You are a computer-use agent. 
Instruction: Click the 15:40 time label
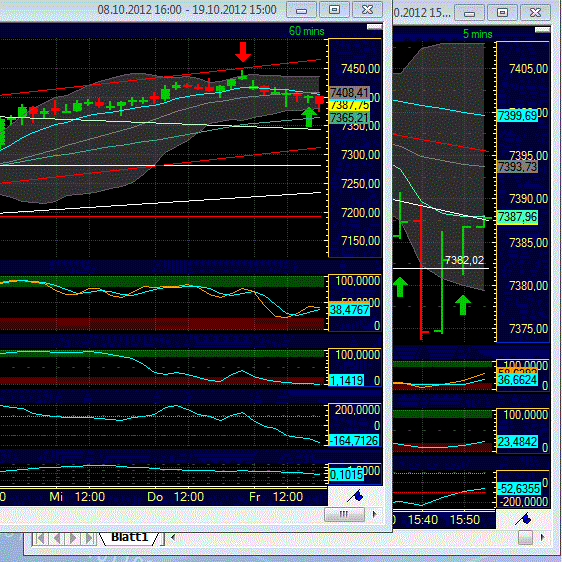click(x=423, y=520)
